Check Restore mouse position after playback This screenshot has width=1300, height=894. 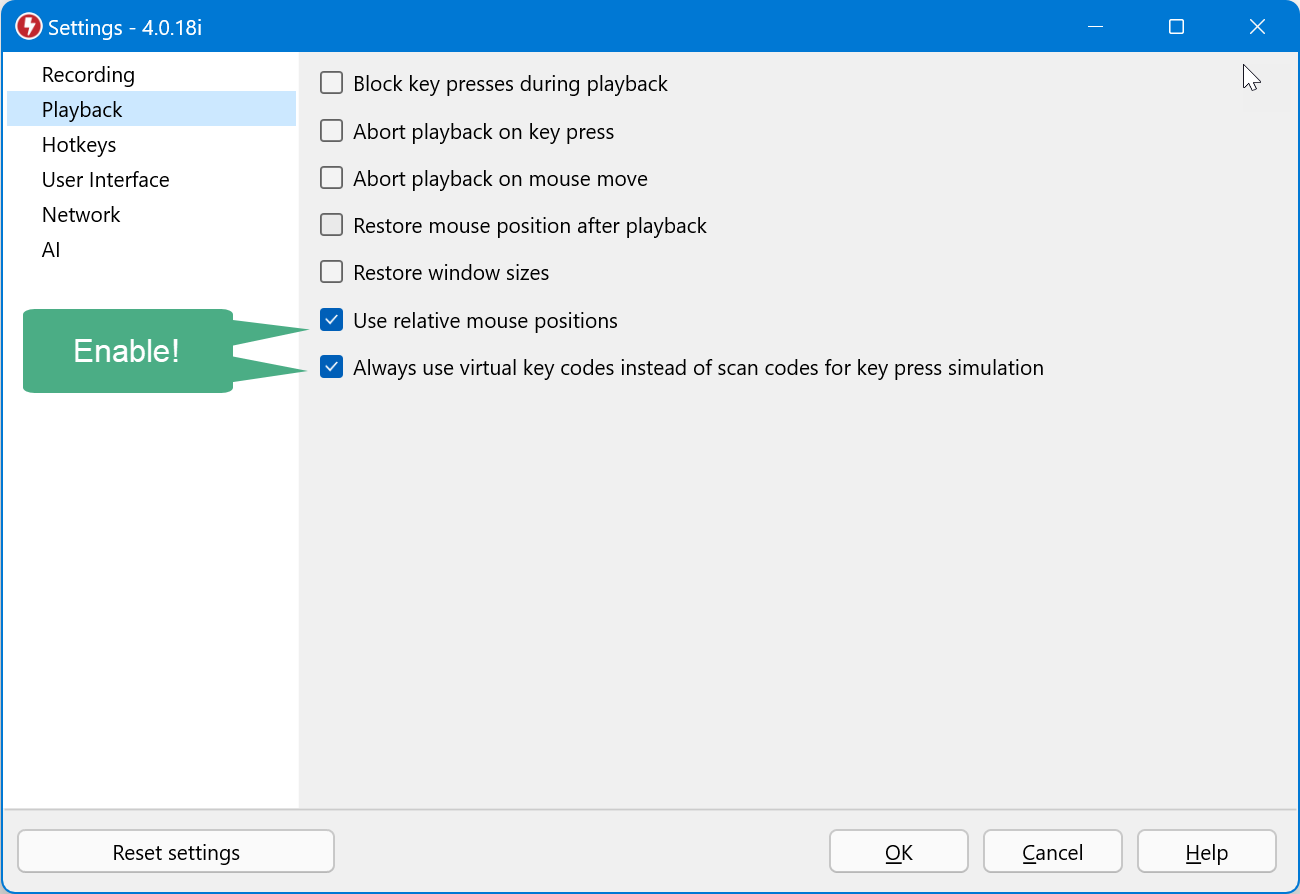[331, 225]
